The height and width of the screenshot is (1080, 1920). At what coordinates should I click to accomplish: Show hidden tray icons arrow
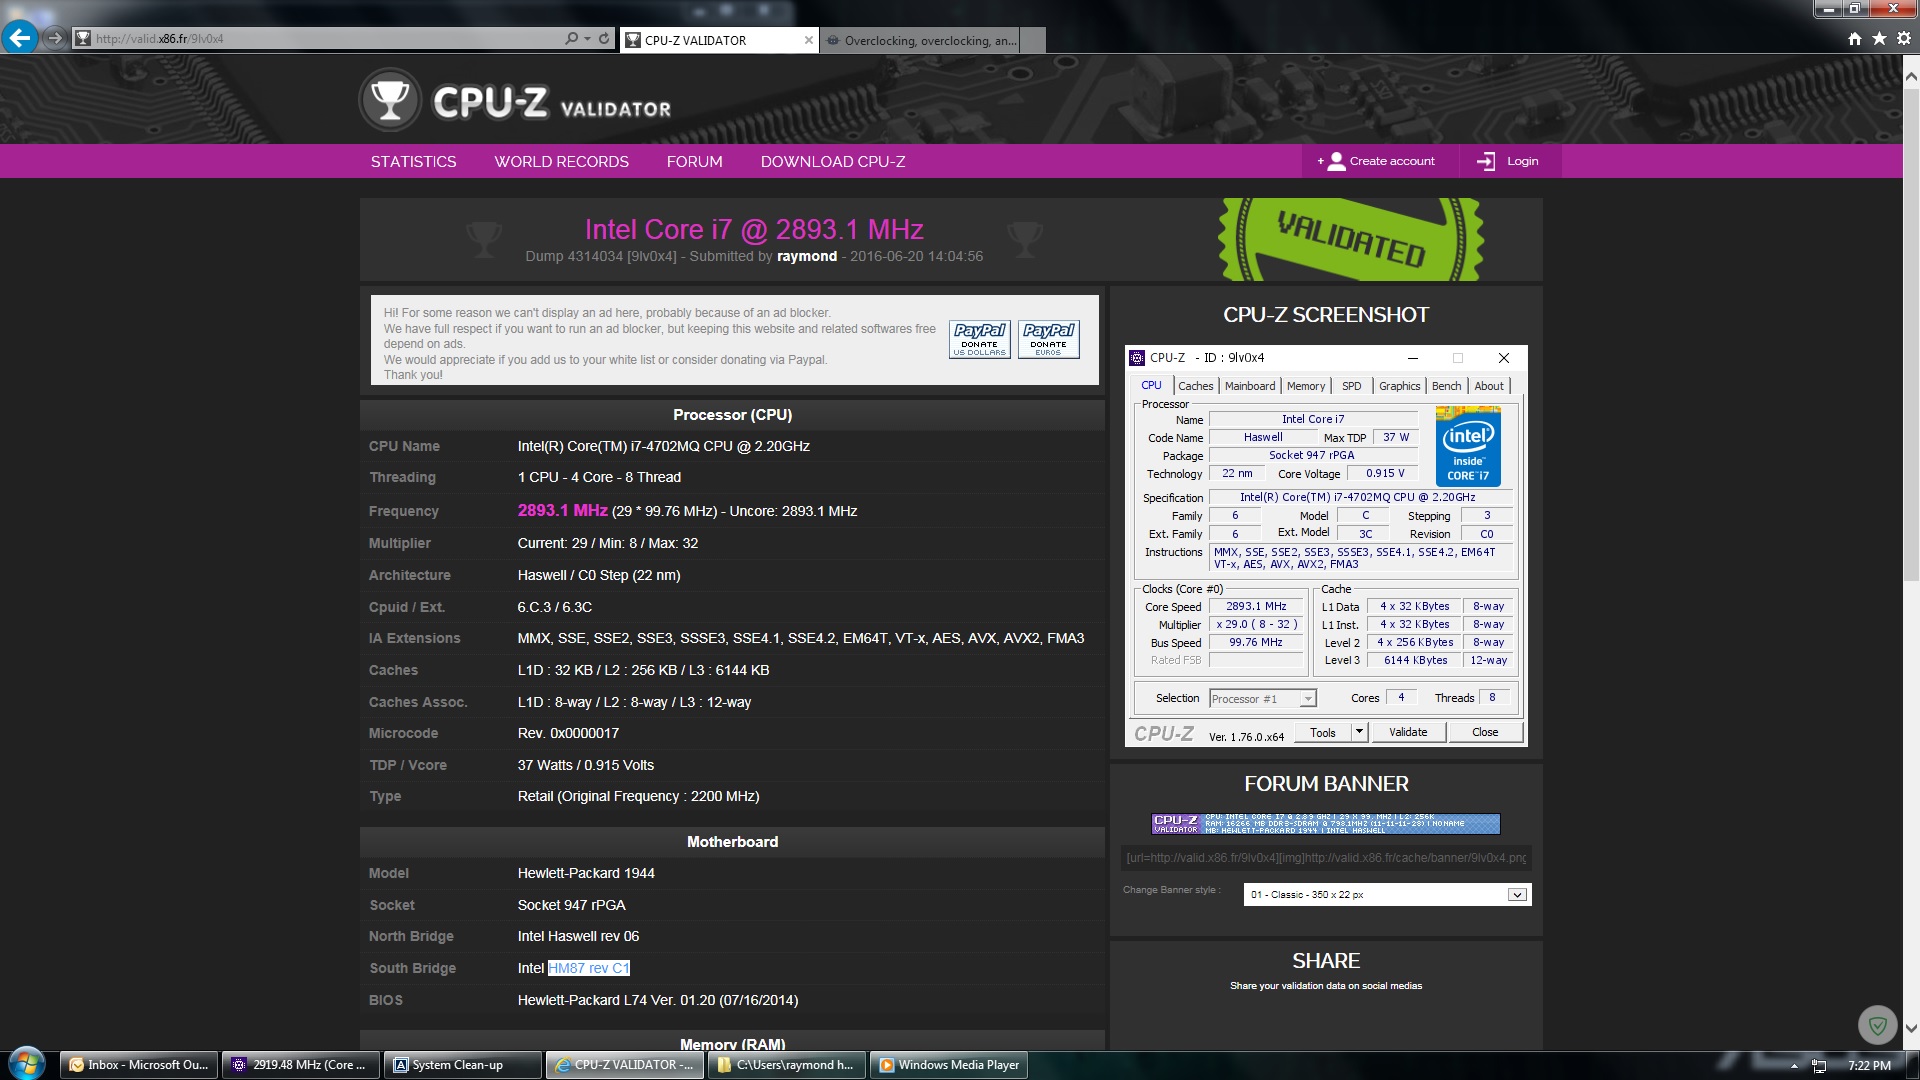tap(1794, 1066)
